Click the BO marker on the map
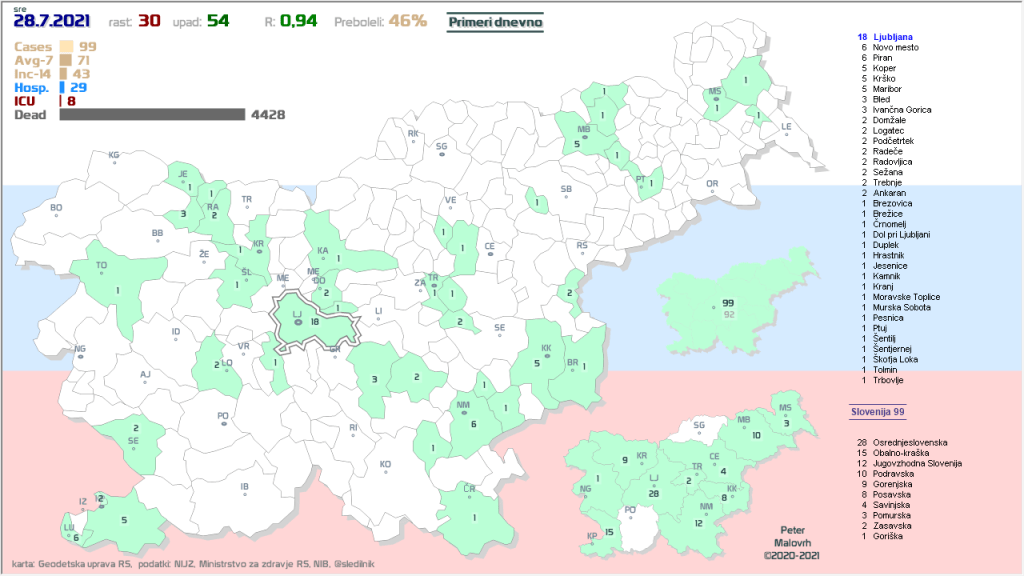 click(x=56, y=210)
